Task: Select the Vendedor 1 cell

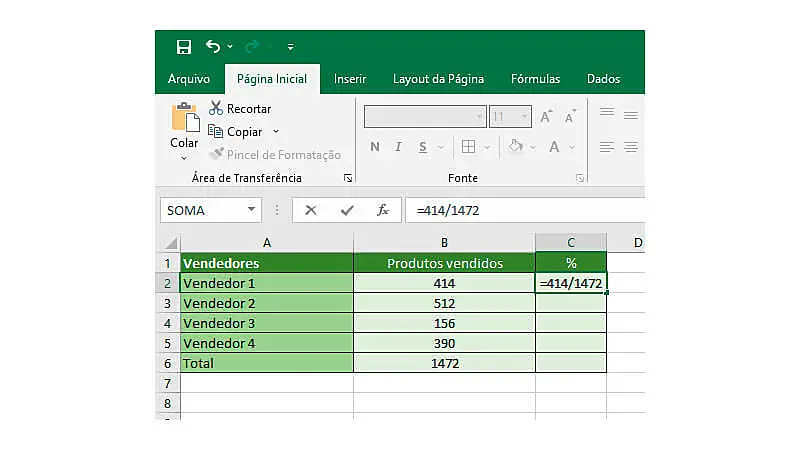Action: [x=267, y=283]
